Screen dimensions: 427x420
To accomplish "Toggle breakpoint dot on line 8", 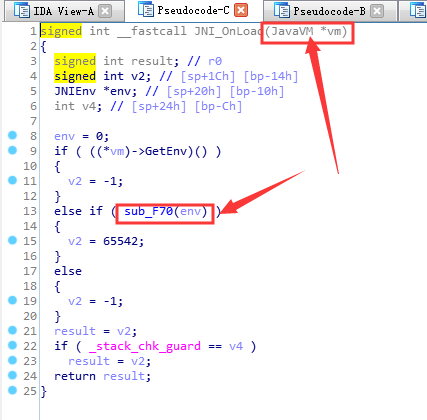I will point(13,135).
